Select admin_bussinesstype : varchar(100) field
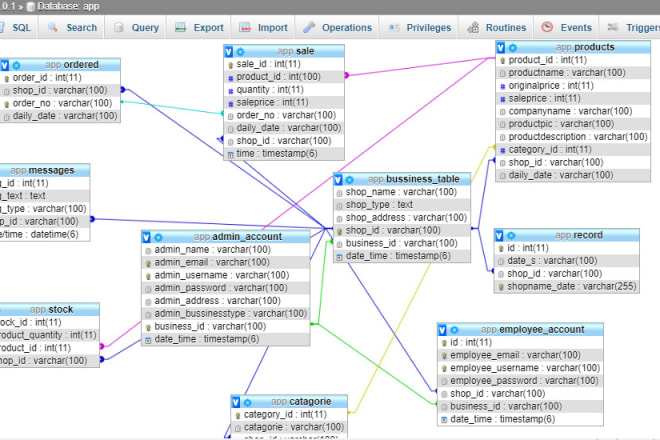Screen dimensions: 660x440 pyautogui.click(x=226, y=314)
